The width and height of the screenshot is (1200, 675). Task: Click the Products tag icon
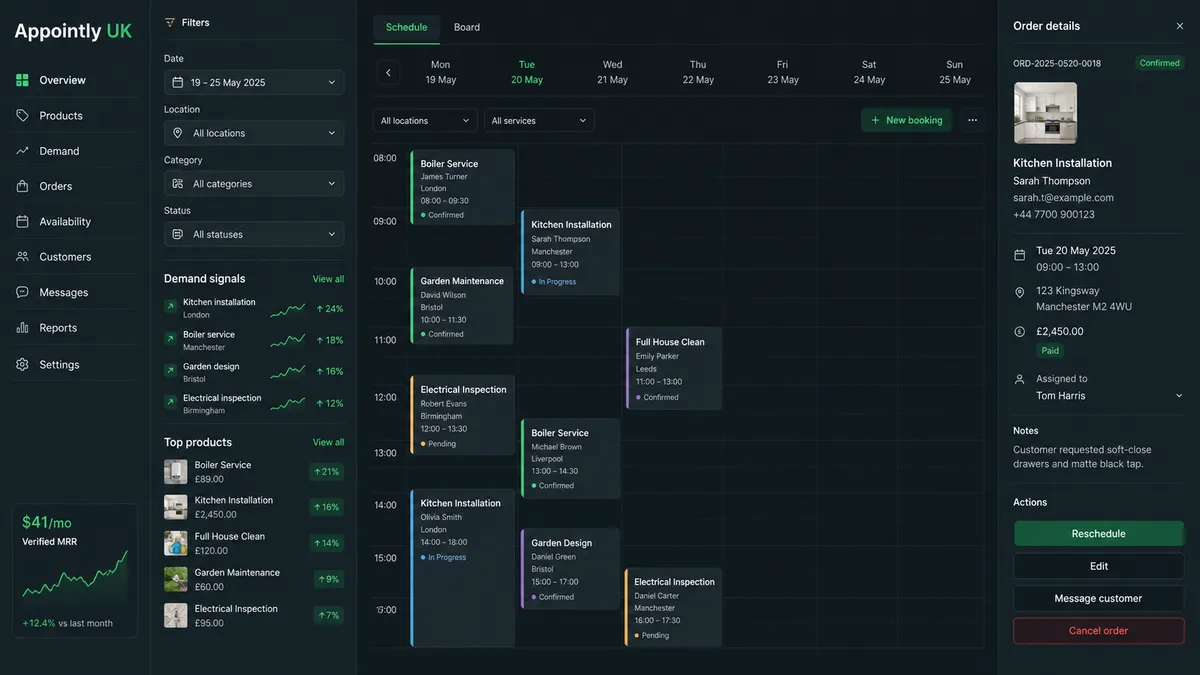coord(22,116)
